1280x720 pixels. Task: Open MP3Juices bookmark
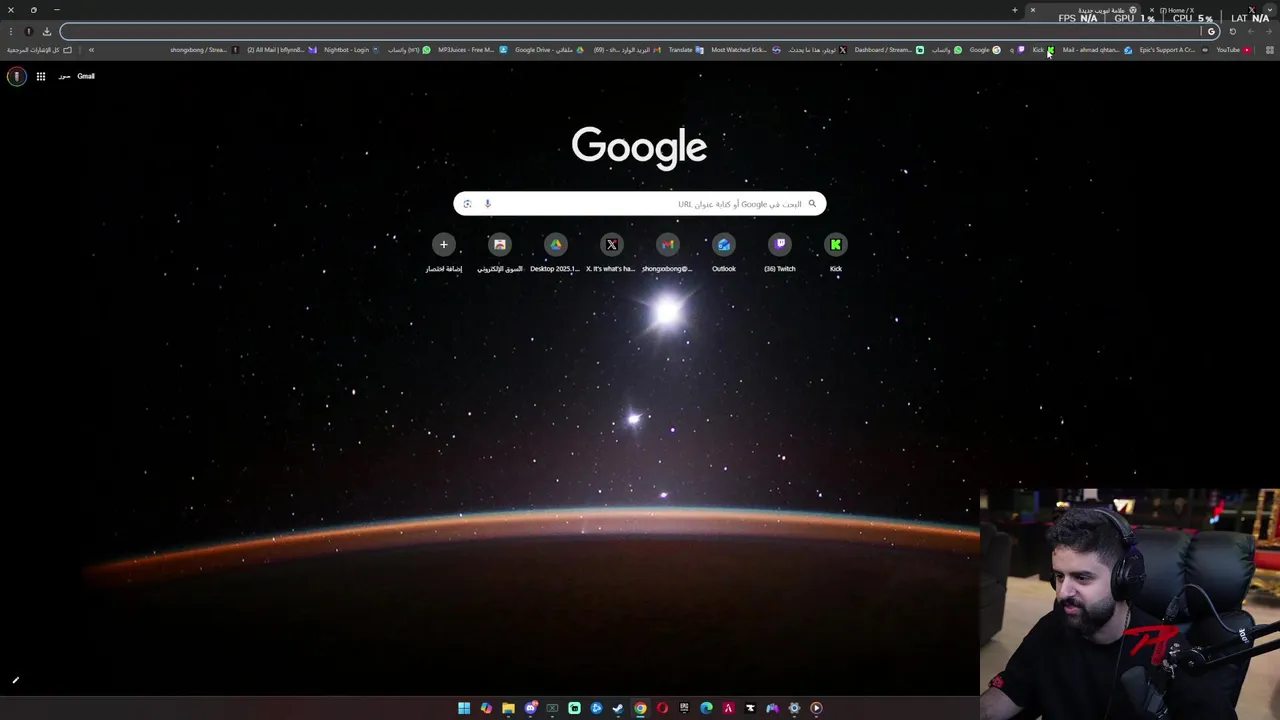click(472, 50)
